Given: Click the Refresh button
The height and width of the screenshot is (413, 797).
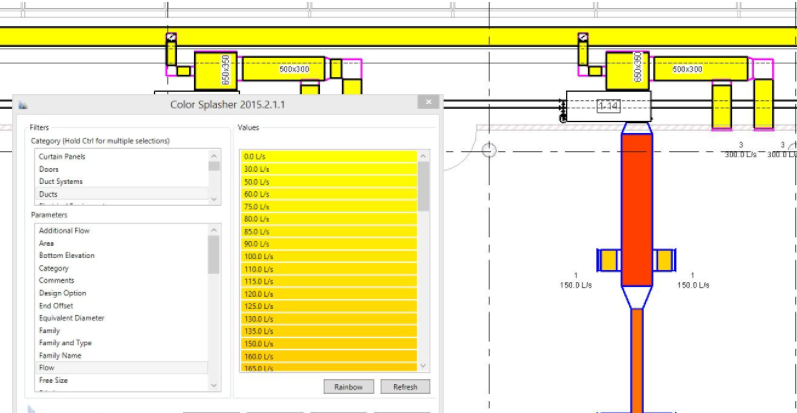Looking at the screenshot, I should 405,387.
